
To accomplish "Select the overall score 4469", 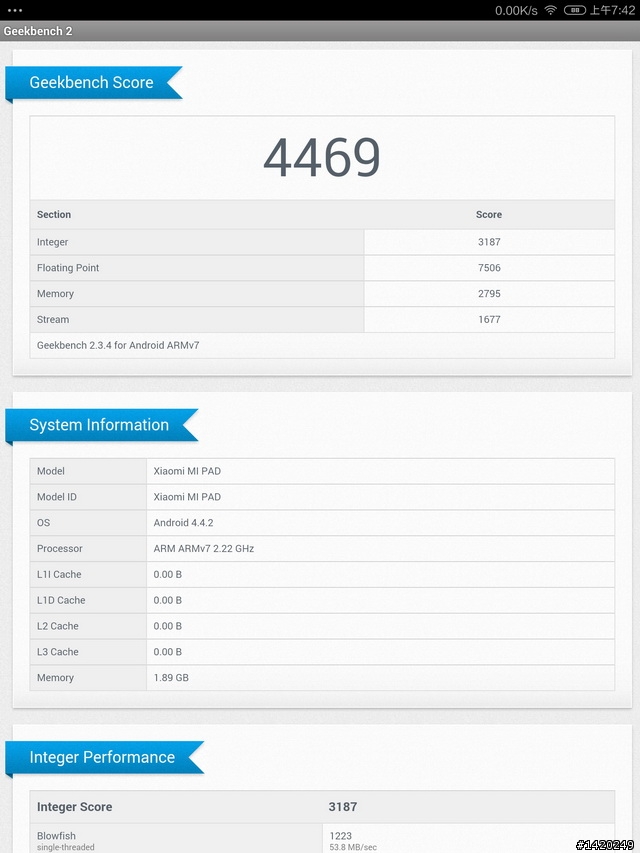I will pos(322,157).
